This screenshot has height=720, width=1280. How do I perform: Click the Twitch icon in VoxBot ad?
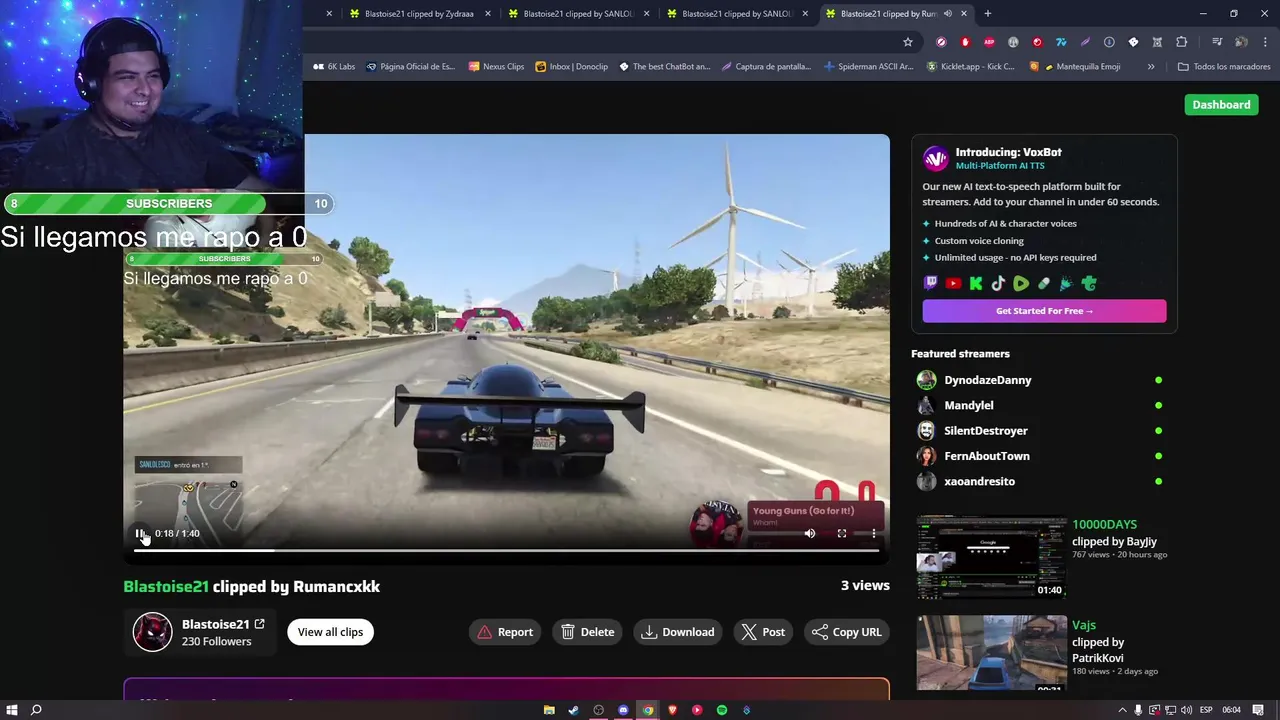(x=931, y=284)
